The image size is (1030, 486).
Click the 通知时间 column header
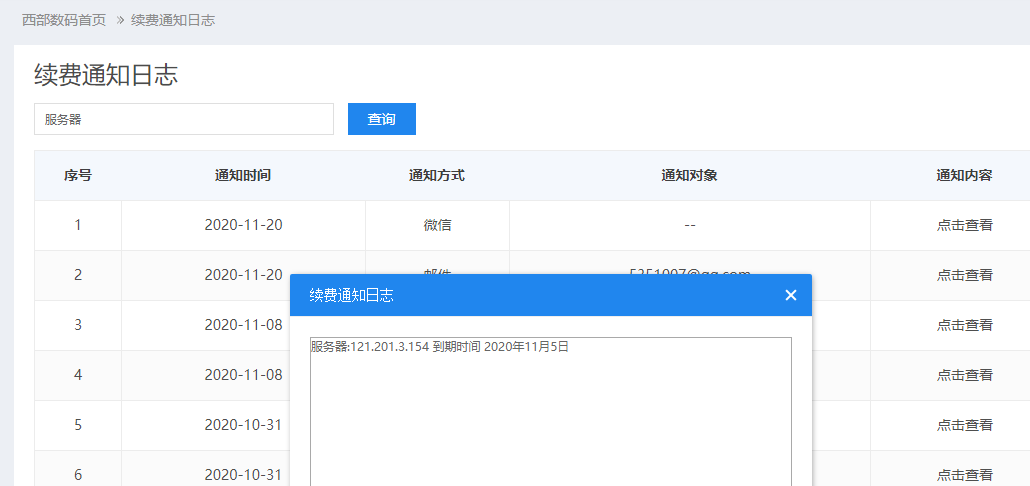click(x=243, y=175)
